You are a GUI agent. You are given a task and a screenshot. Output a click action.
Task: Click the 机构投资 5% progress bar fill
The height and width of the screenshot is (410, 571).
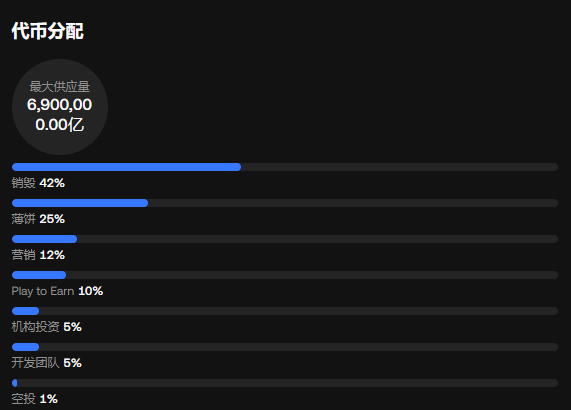(x=25, y=311)
